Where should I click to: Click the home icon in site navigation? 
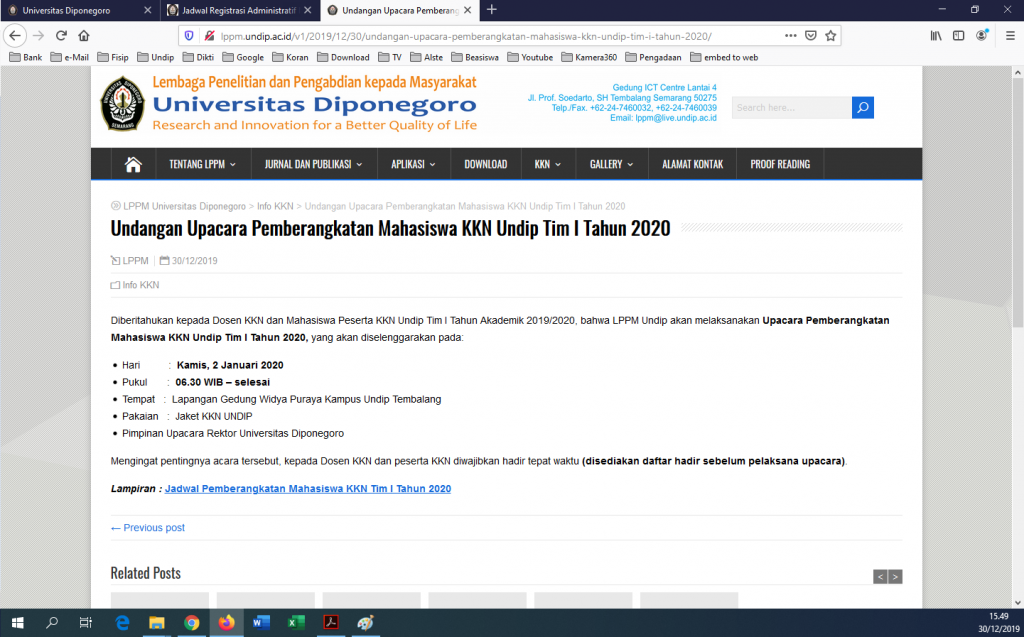pos(133,164)
